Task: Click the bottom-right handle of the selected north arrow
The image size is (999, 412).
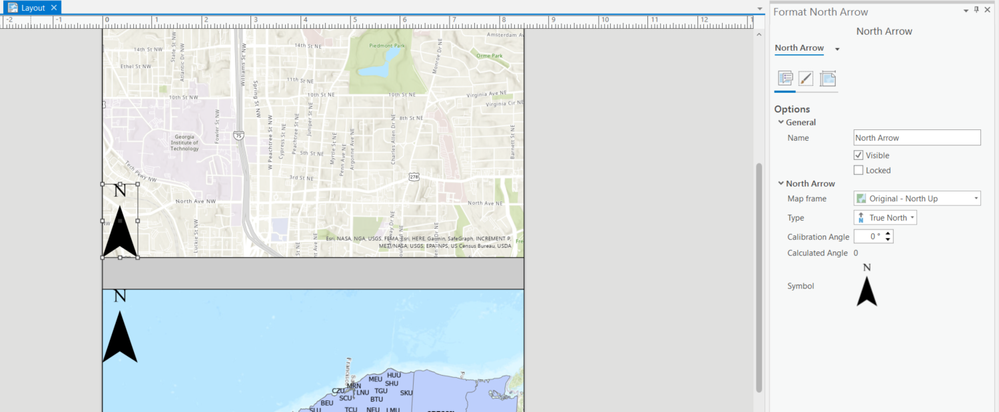Action: [x=138, y=257]
